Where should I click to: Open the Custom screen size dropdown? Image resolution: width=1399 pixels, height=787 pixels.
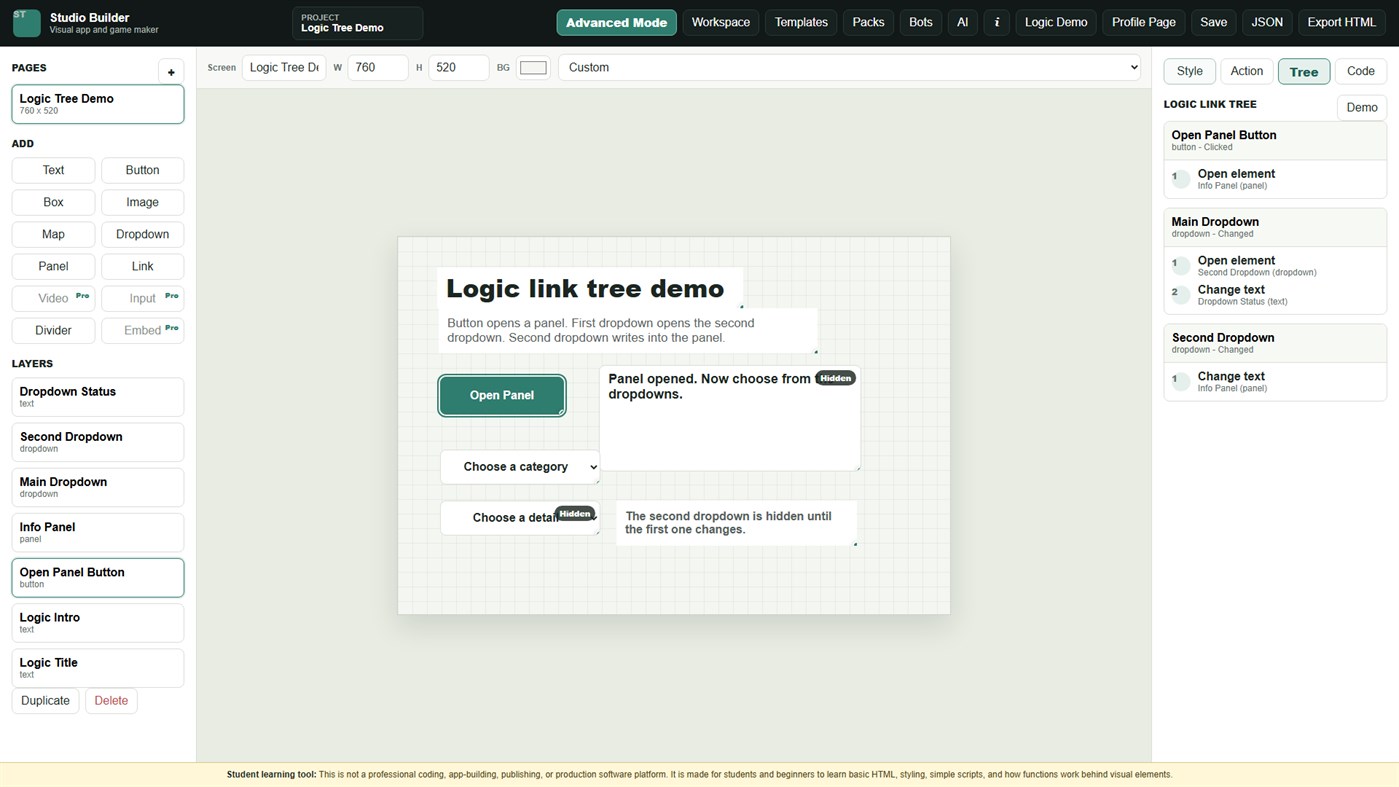pyautogui.click(x=849, y=67)
